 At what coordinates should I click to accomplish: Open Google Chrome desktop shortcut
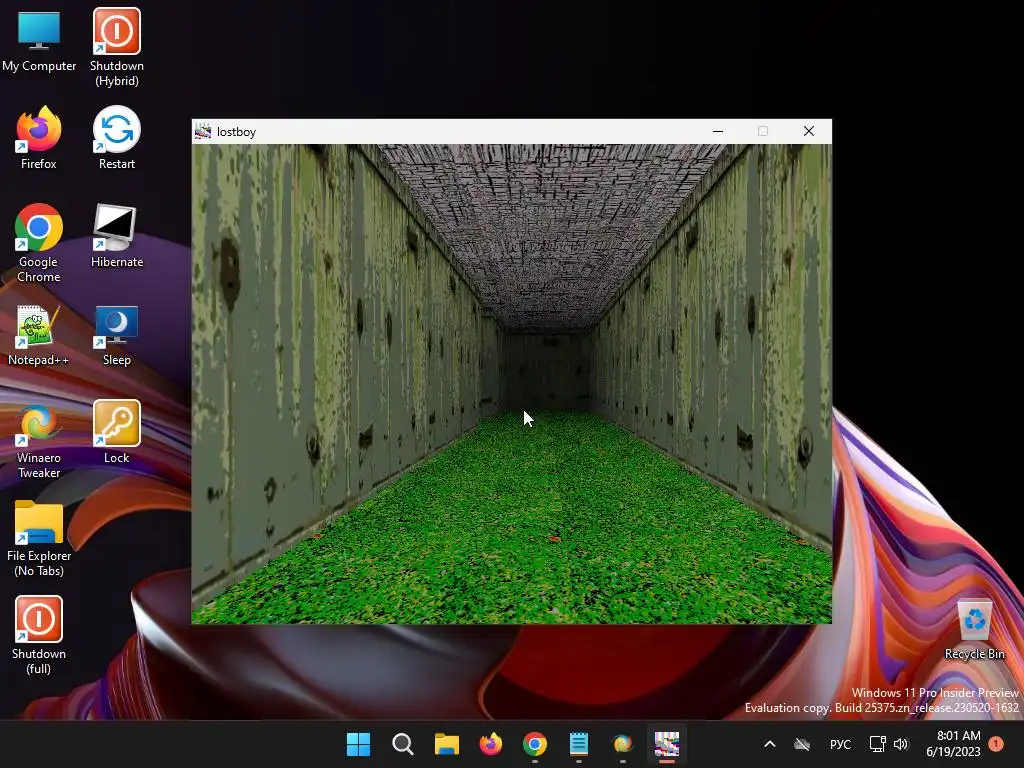(x=39, y=243)
